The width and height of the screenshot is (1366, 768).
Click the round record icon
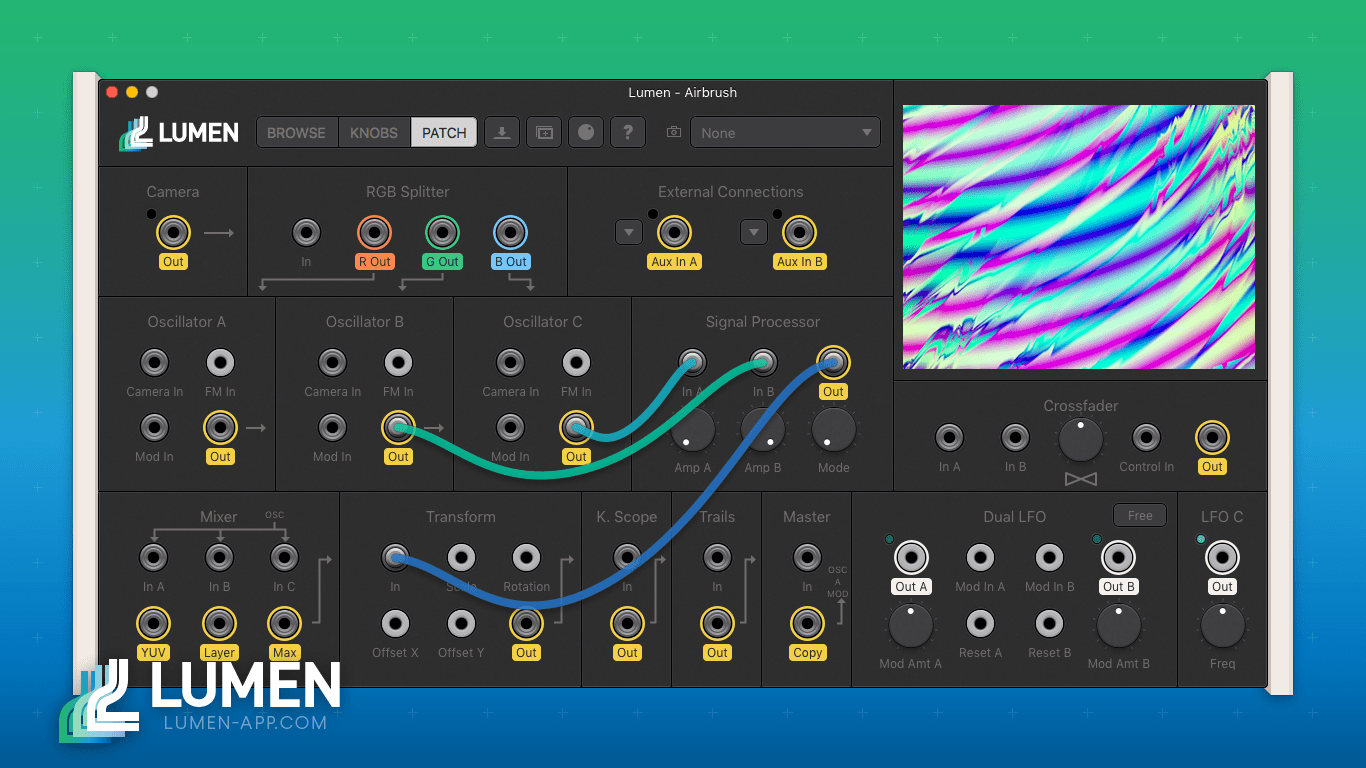coord(586,131)
